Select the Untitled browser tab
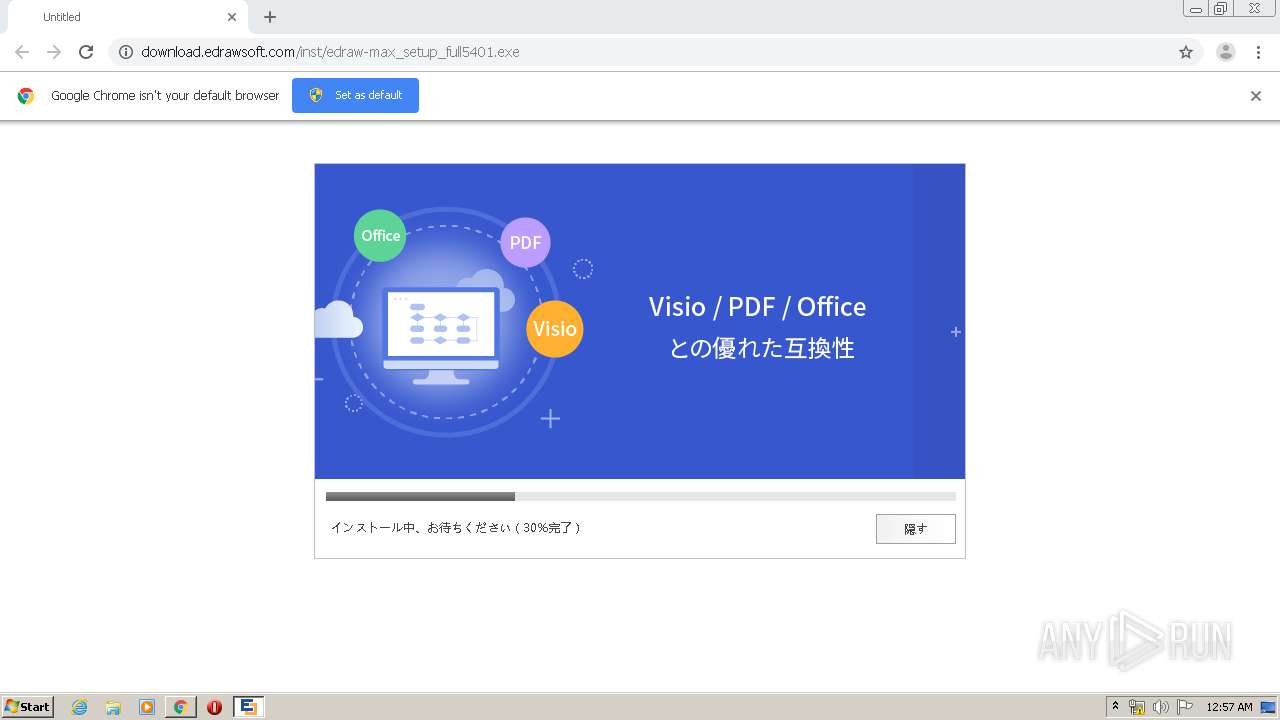Image resolution: width=1280 pixels, height=720 pixels. pos(128,17)
